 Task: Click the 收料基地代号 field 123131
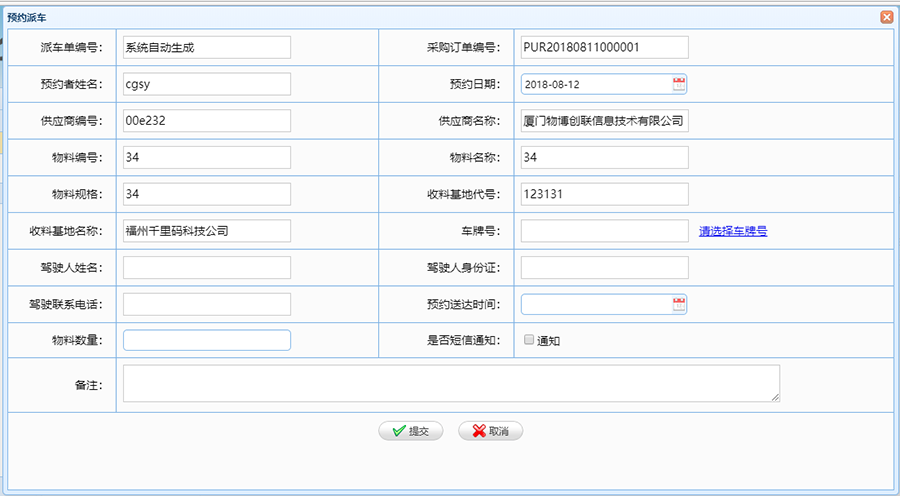(604, 194)
